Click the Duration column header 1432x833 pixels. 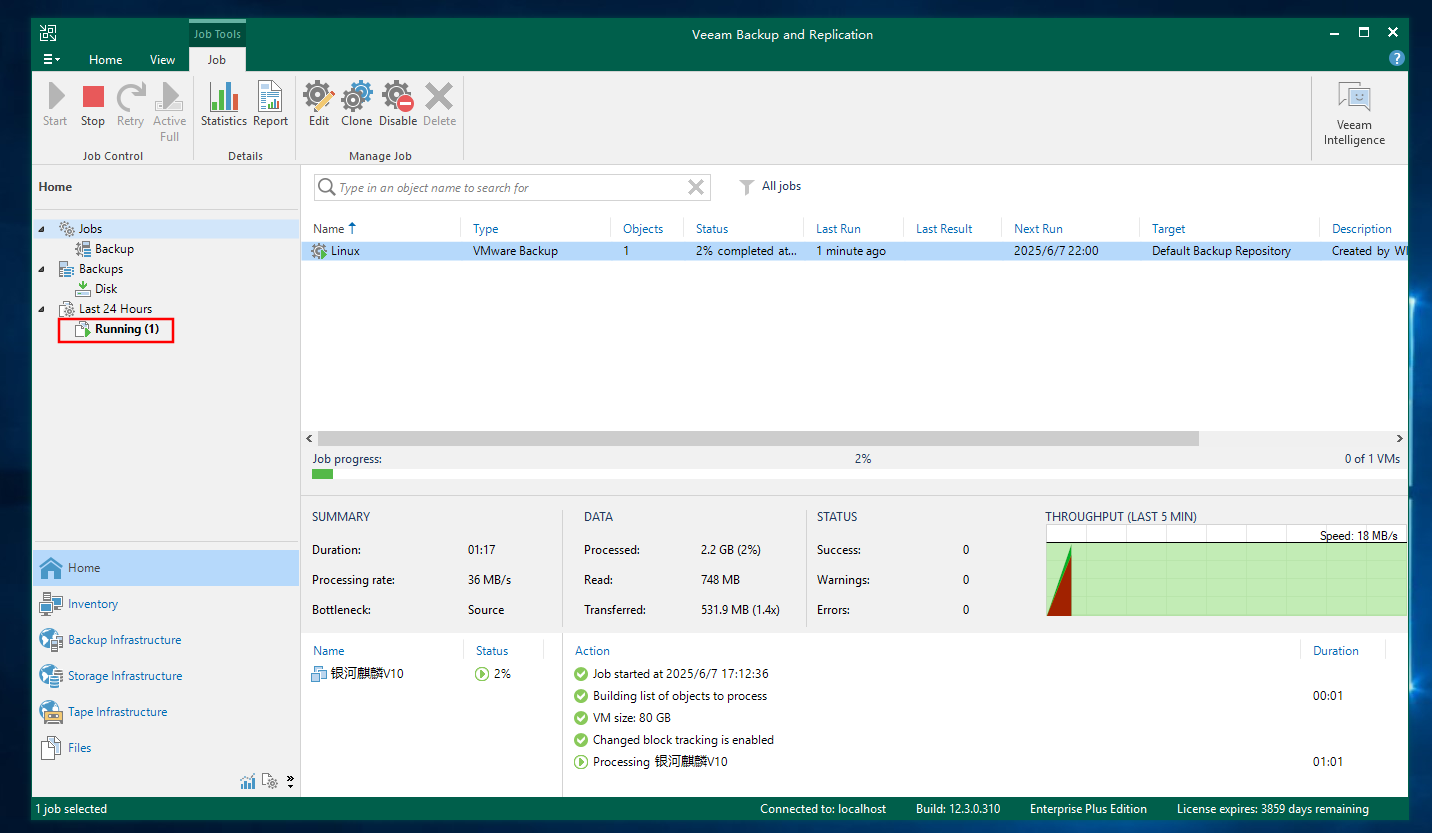tap(1335, 651)
